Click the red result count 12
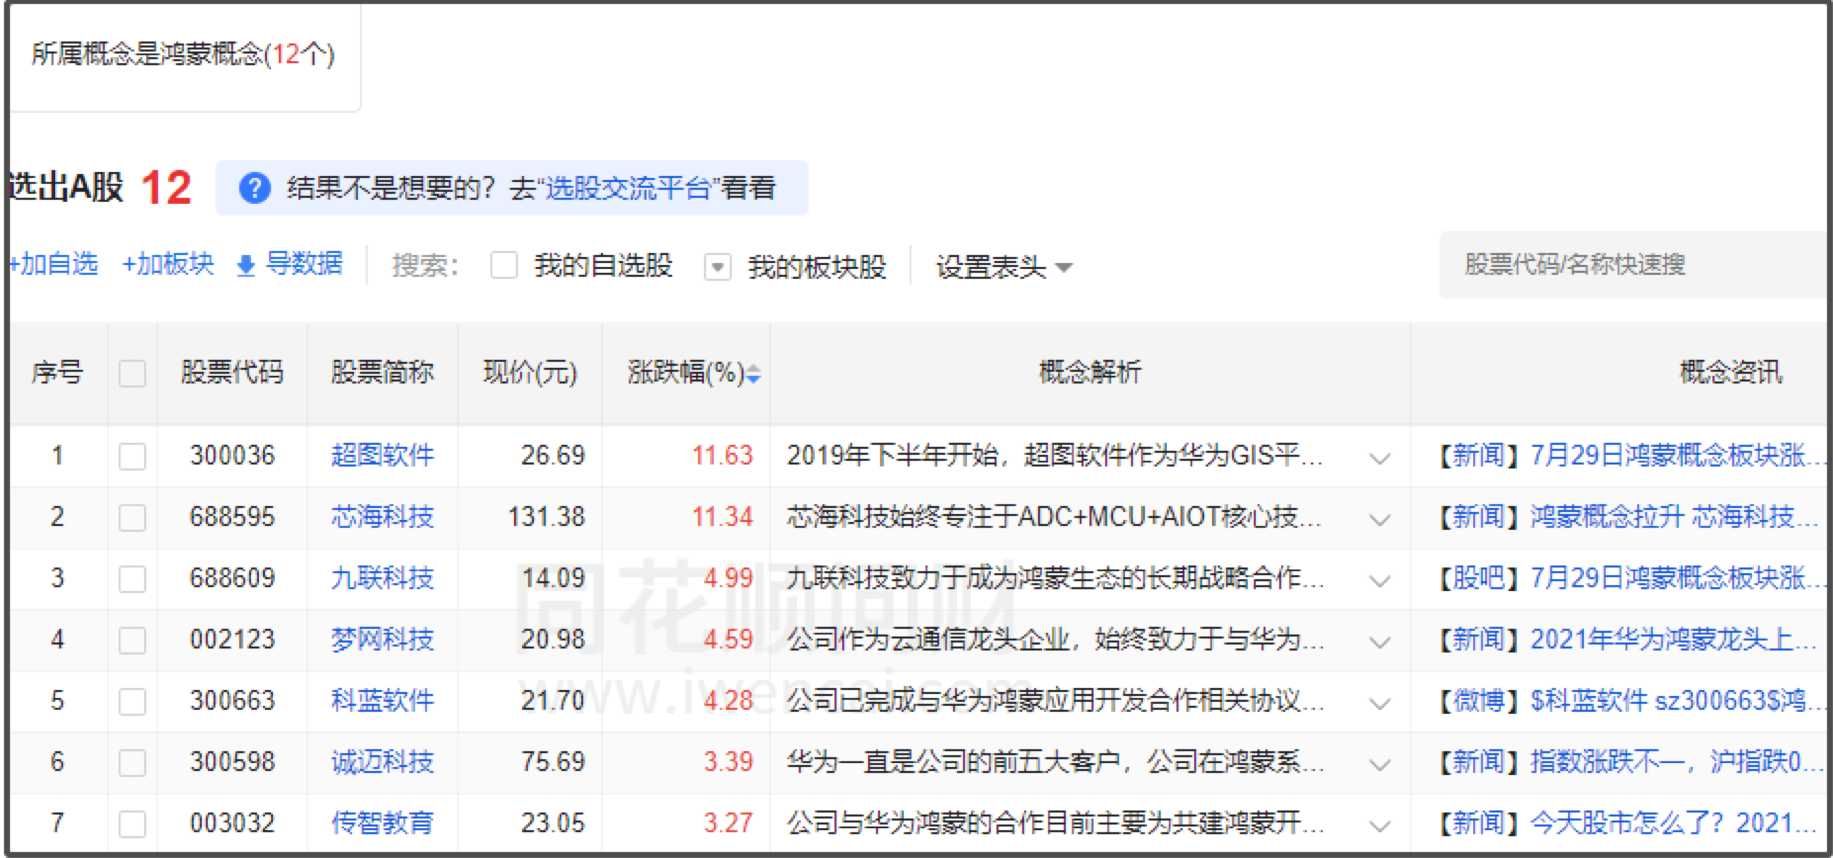This screenshot has width=1833, height=858. click(166, 188)
